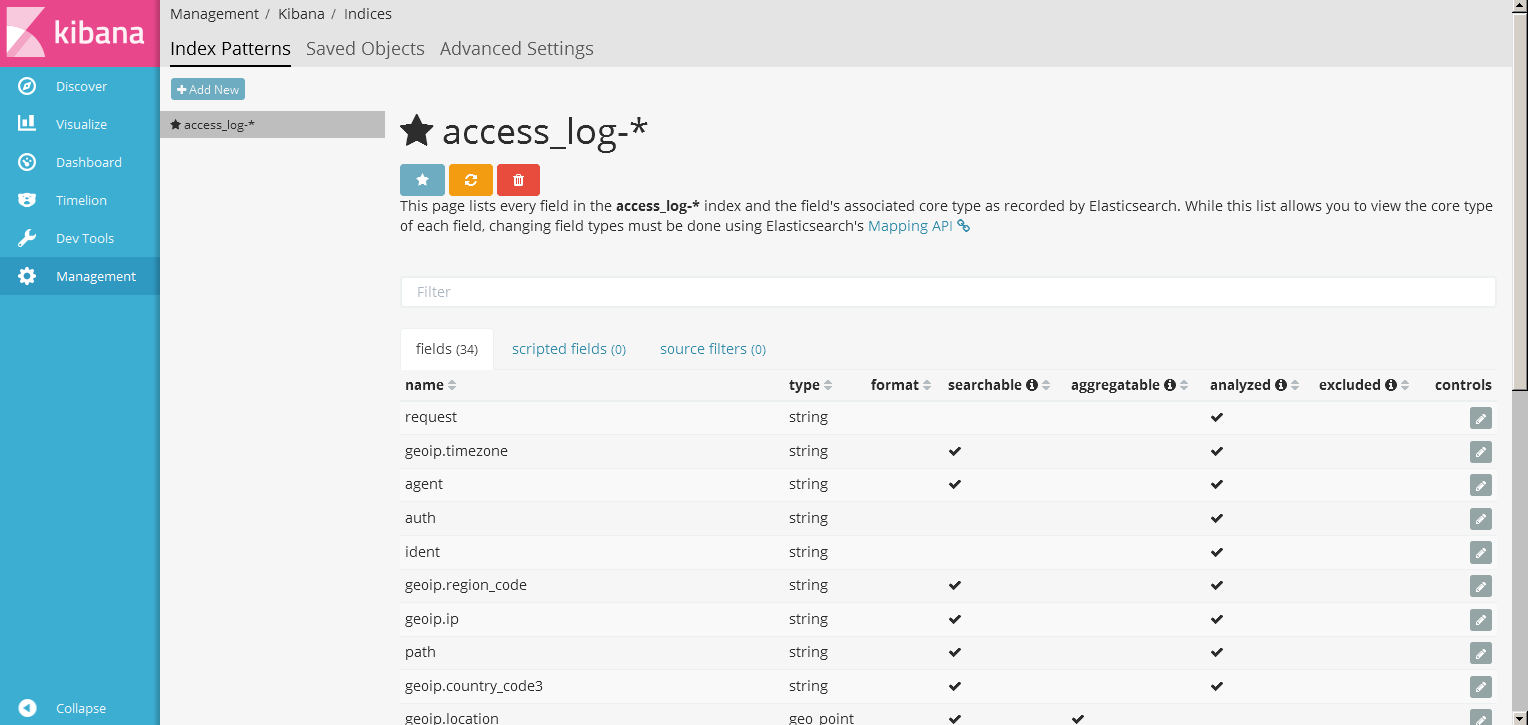The image size is (1528, 725).
Task: Select access_log-* in the index pattern list
Action: point(272,125)
